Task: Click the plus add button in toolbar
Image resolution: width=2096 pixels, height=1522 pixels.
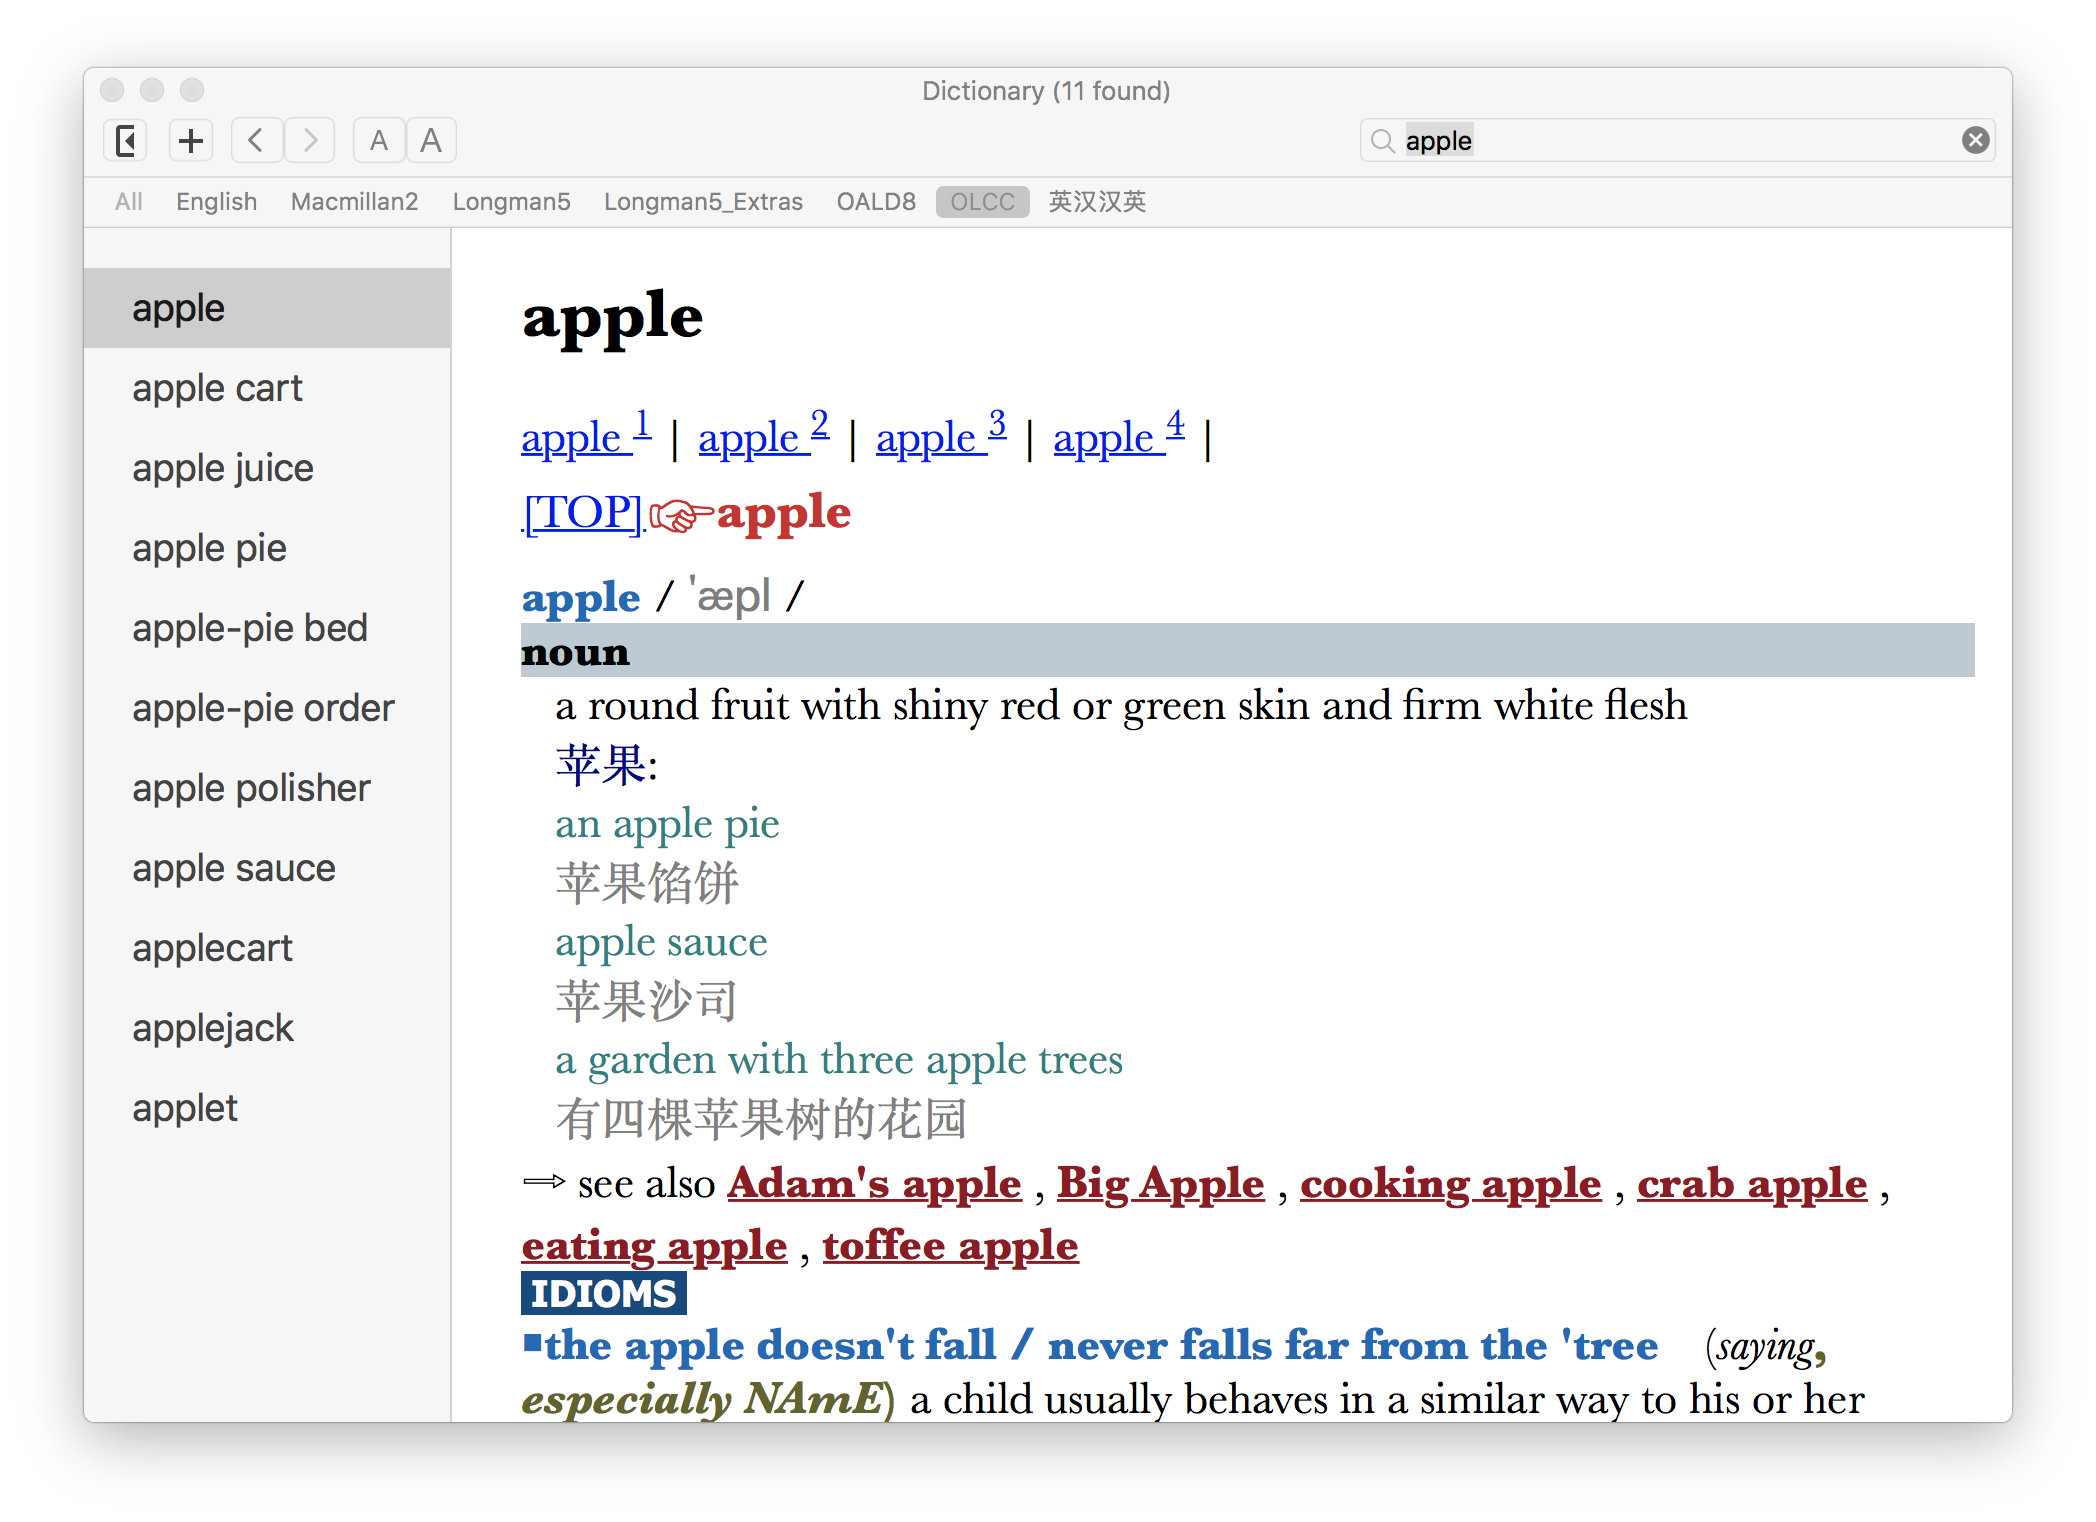Action: 191,141
